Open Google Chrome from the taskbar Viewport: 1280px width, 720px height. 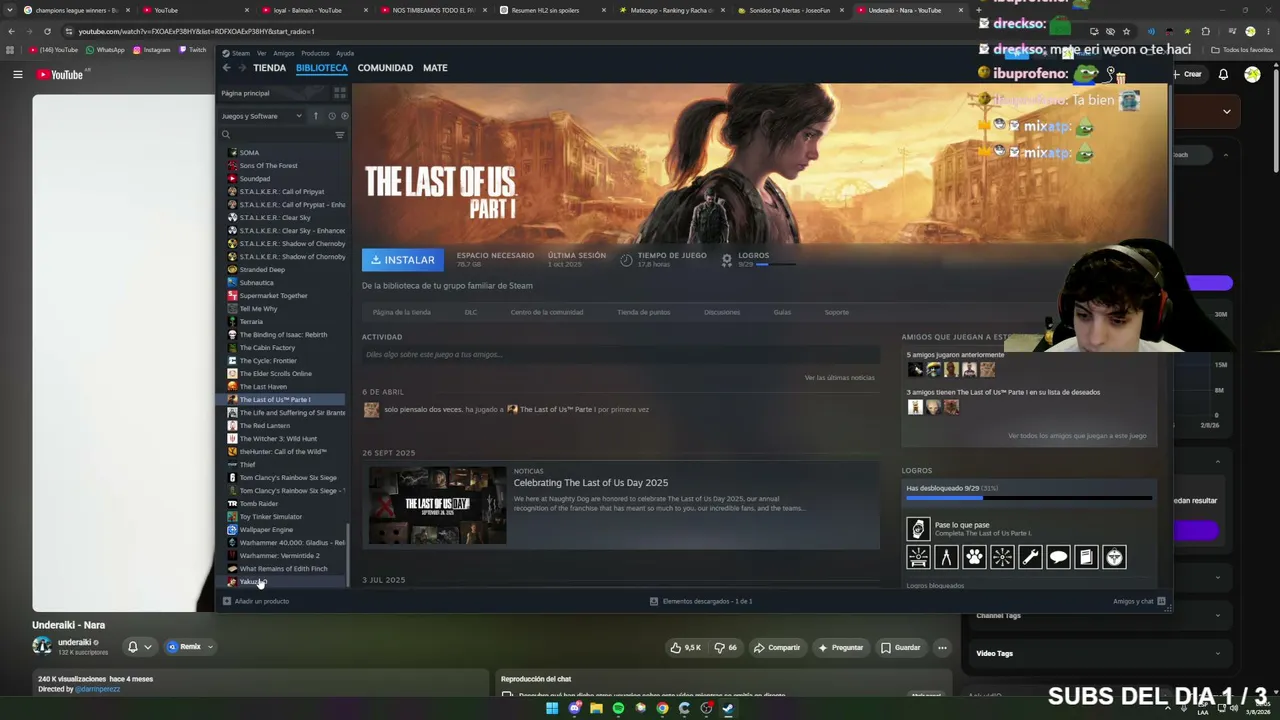click(x=662, y=708)
